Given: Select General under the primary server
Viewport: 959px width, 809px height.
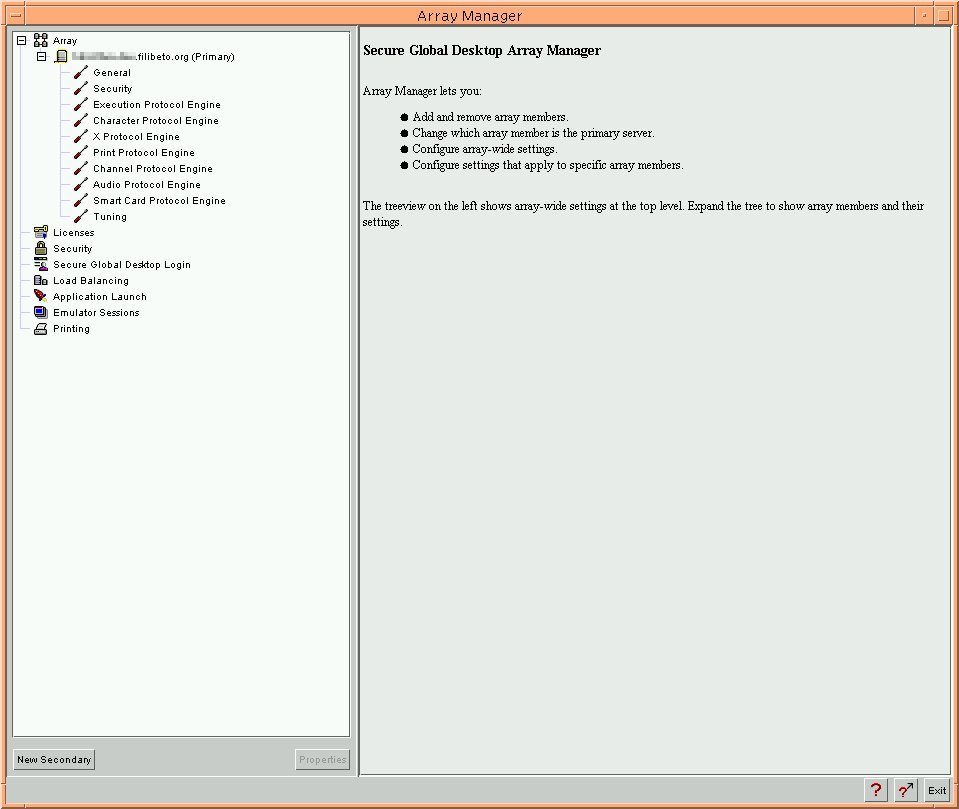Looking at the screenshot, I should (x=111, y=73).
